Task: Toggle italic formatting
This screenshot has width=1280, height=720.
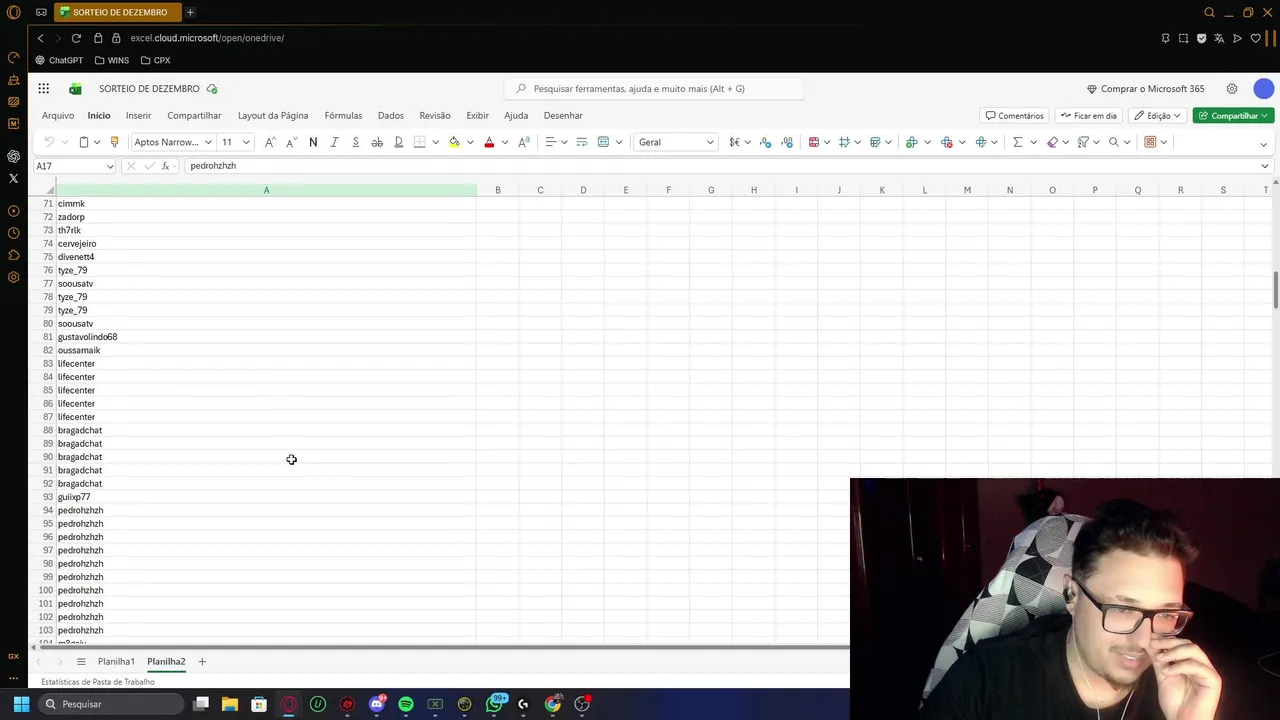Action: (334, 142)
